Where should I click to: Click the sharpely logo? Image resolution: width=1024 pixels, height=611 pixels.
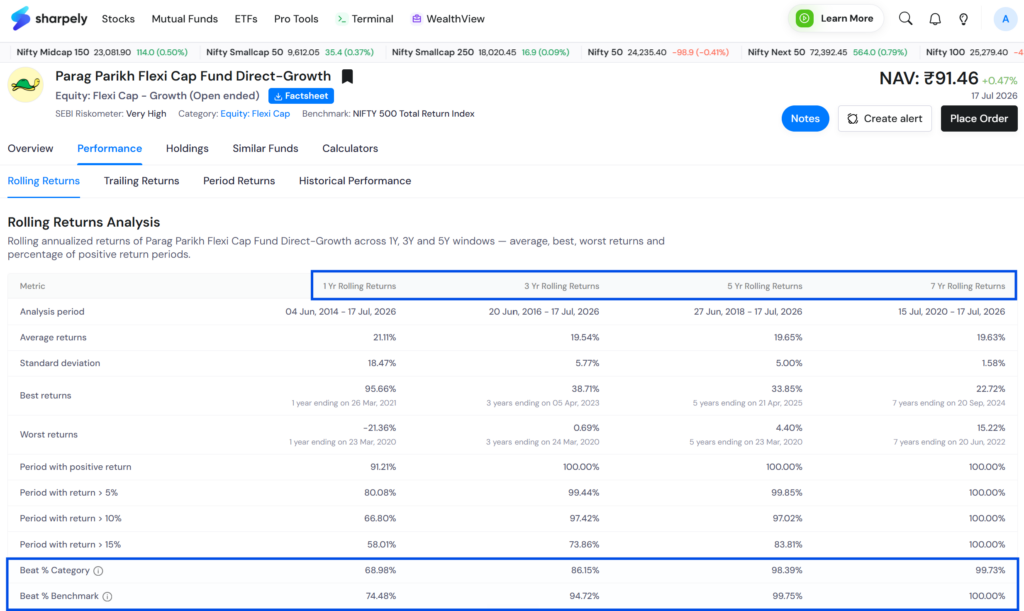(x=49, y=18)
